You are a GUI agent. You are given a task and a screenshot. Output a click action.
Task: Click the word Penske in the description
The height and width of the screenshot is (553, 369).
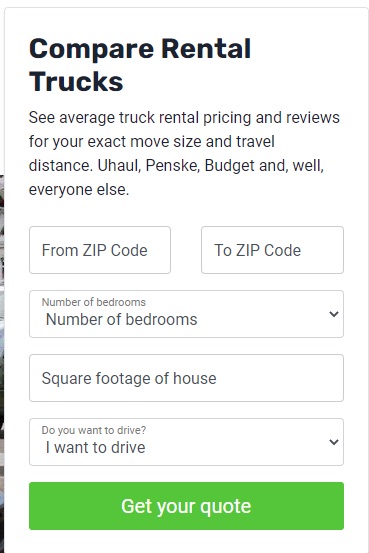tap(173, 165)
